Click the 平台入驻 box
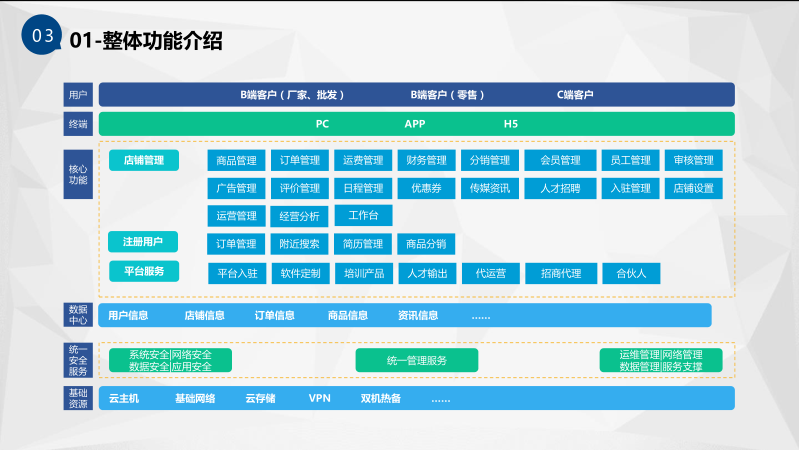Image resolution: width=800 pixels, height=450 pixels. click(237, 273)
